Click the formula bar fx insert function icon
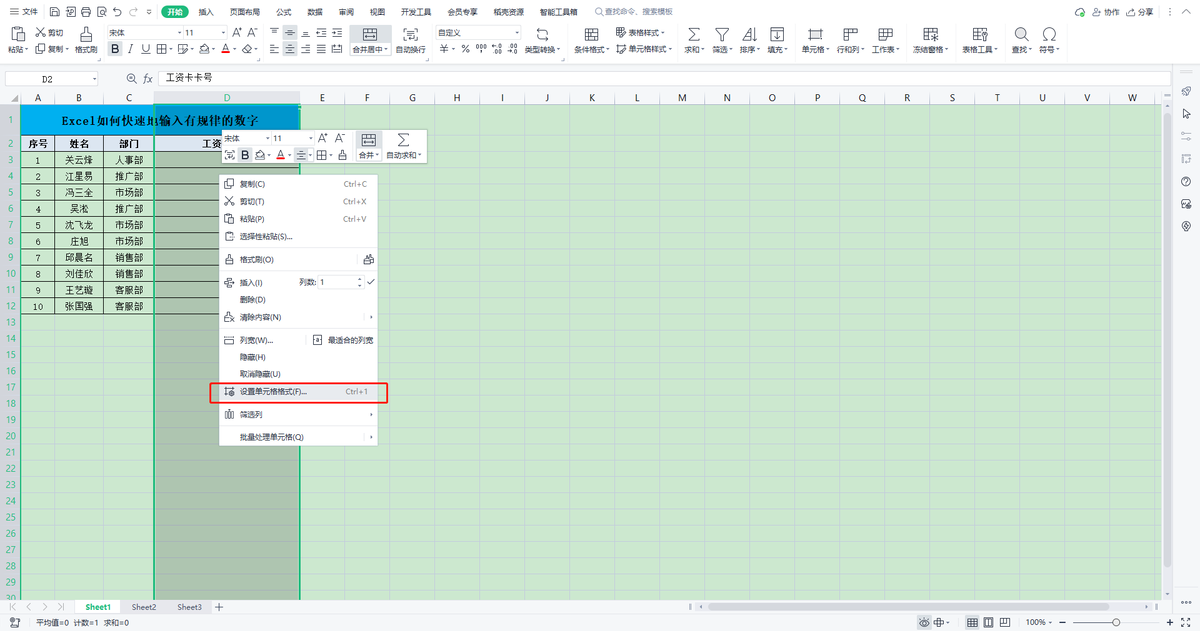The height and width of the screenshot is (631, 1200). (147, 78)
